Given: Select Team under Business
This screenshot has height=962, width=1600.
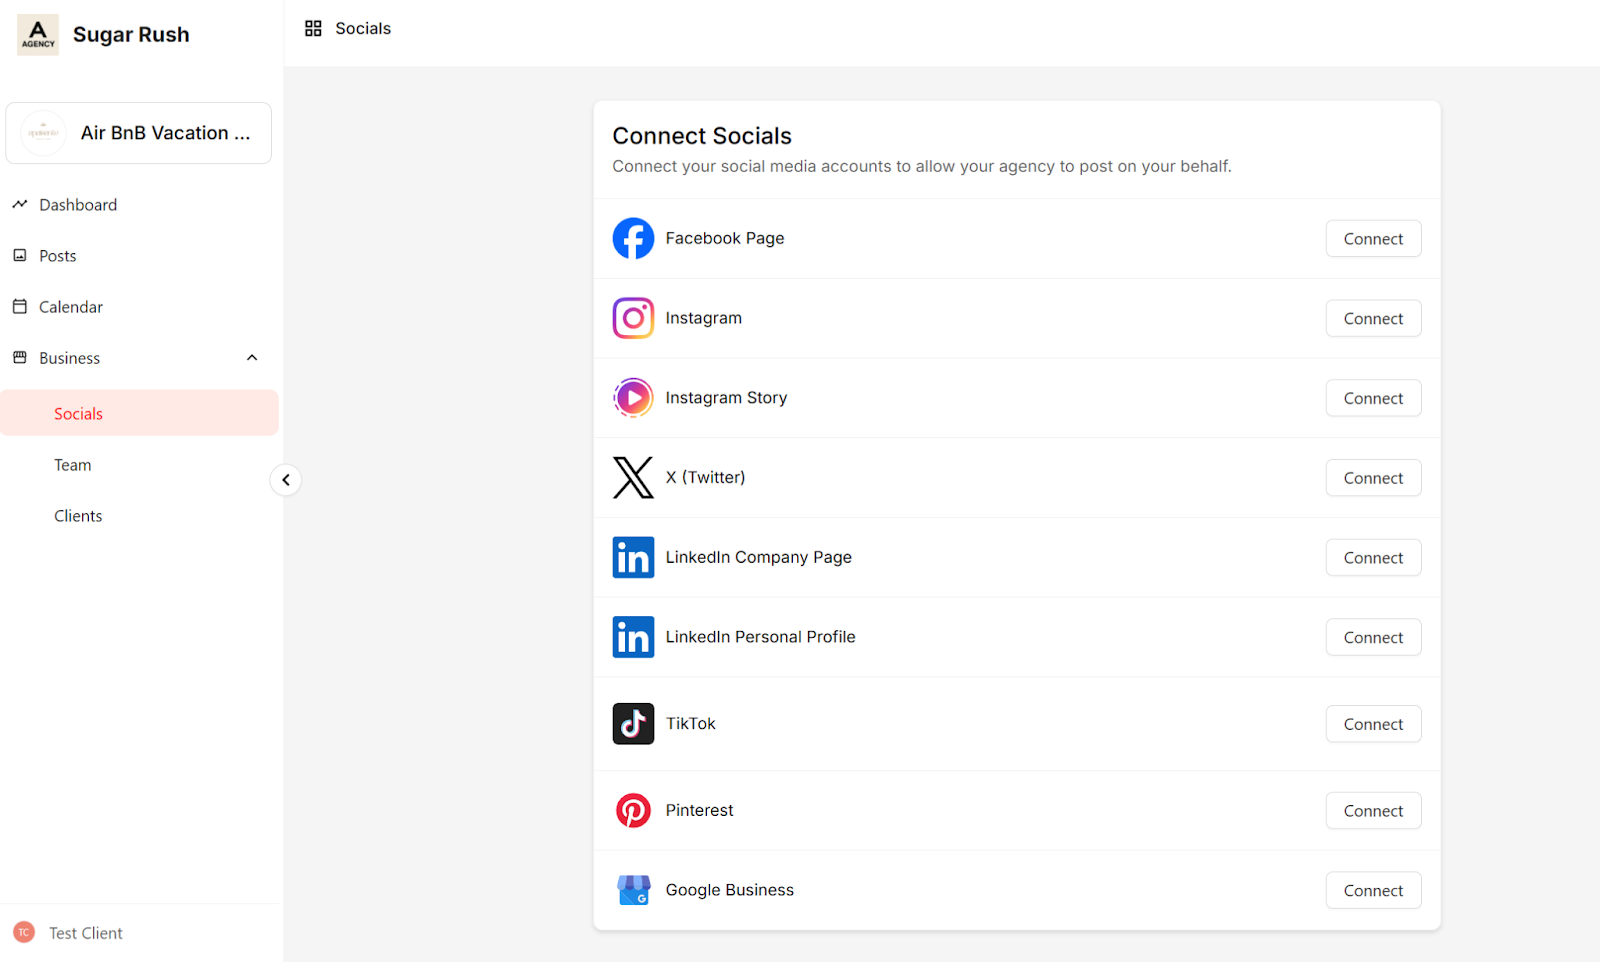Looking at the screenshot, I should [73, 465].
